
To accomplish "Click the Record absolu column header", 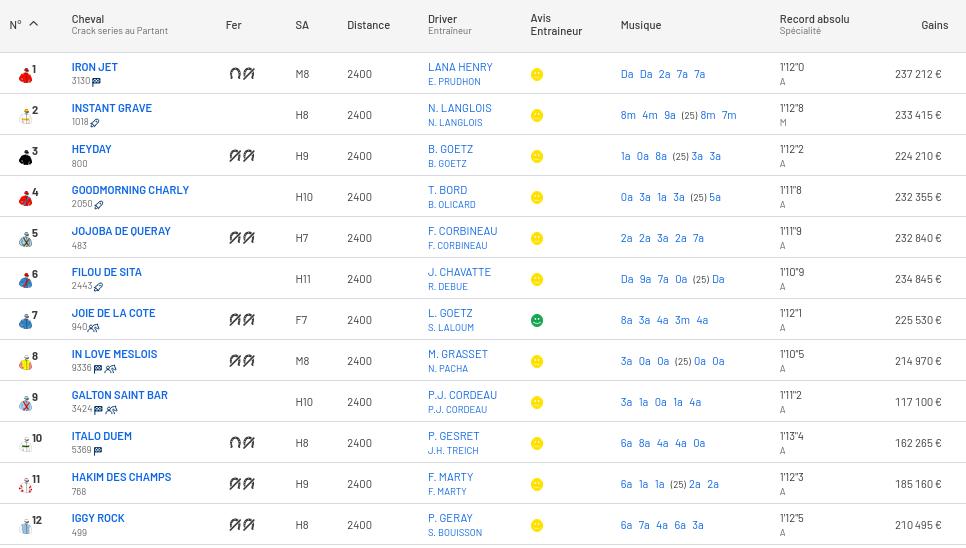I will click(x=814, y=19).
